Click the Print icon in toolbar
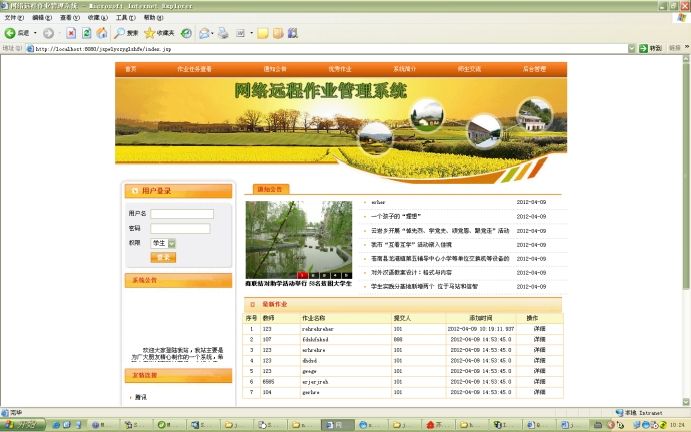Viewport: 691px width, 432px height. point(223,33)
